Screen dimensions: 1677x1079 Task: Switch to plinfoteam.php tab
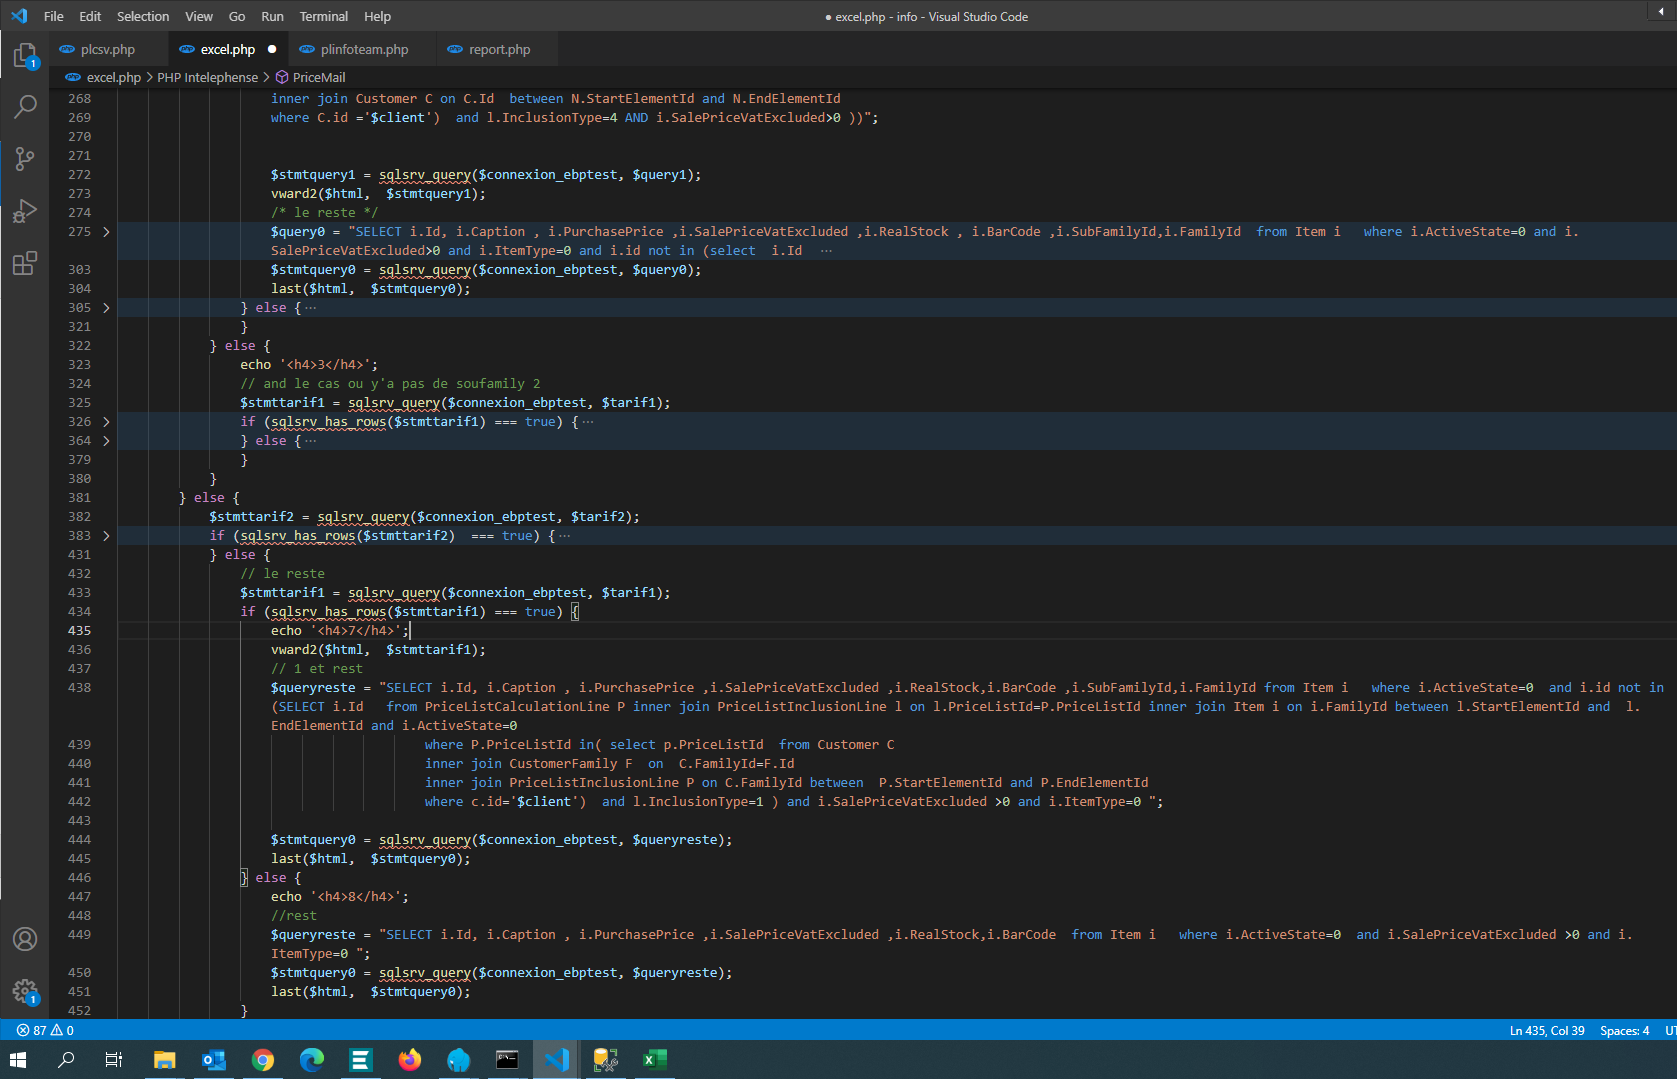pos(362,49)
